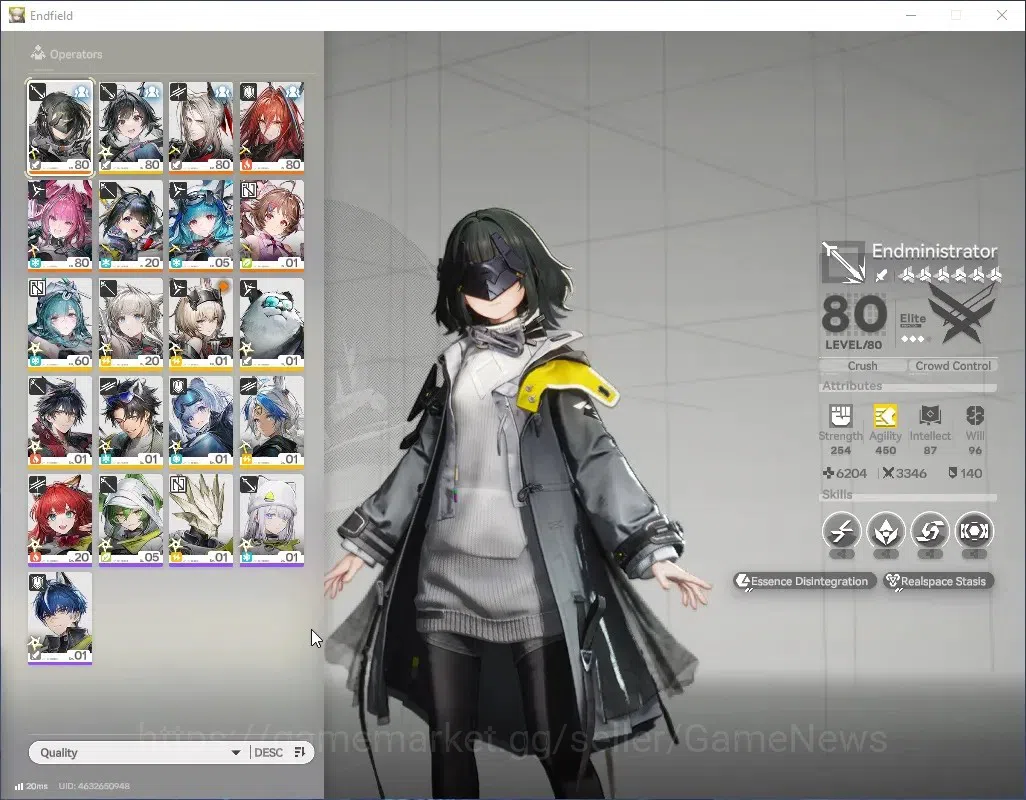Open the Essence Disintegration talent

click(x=805, y=581)
